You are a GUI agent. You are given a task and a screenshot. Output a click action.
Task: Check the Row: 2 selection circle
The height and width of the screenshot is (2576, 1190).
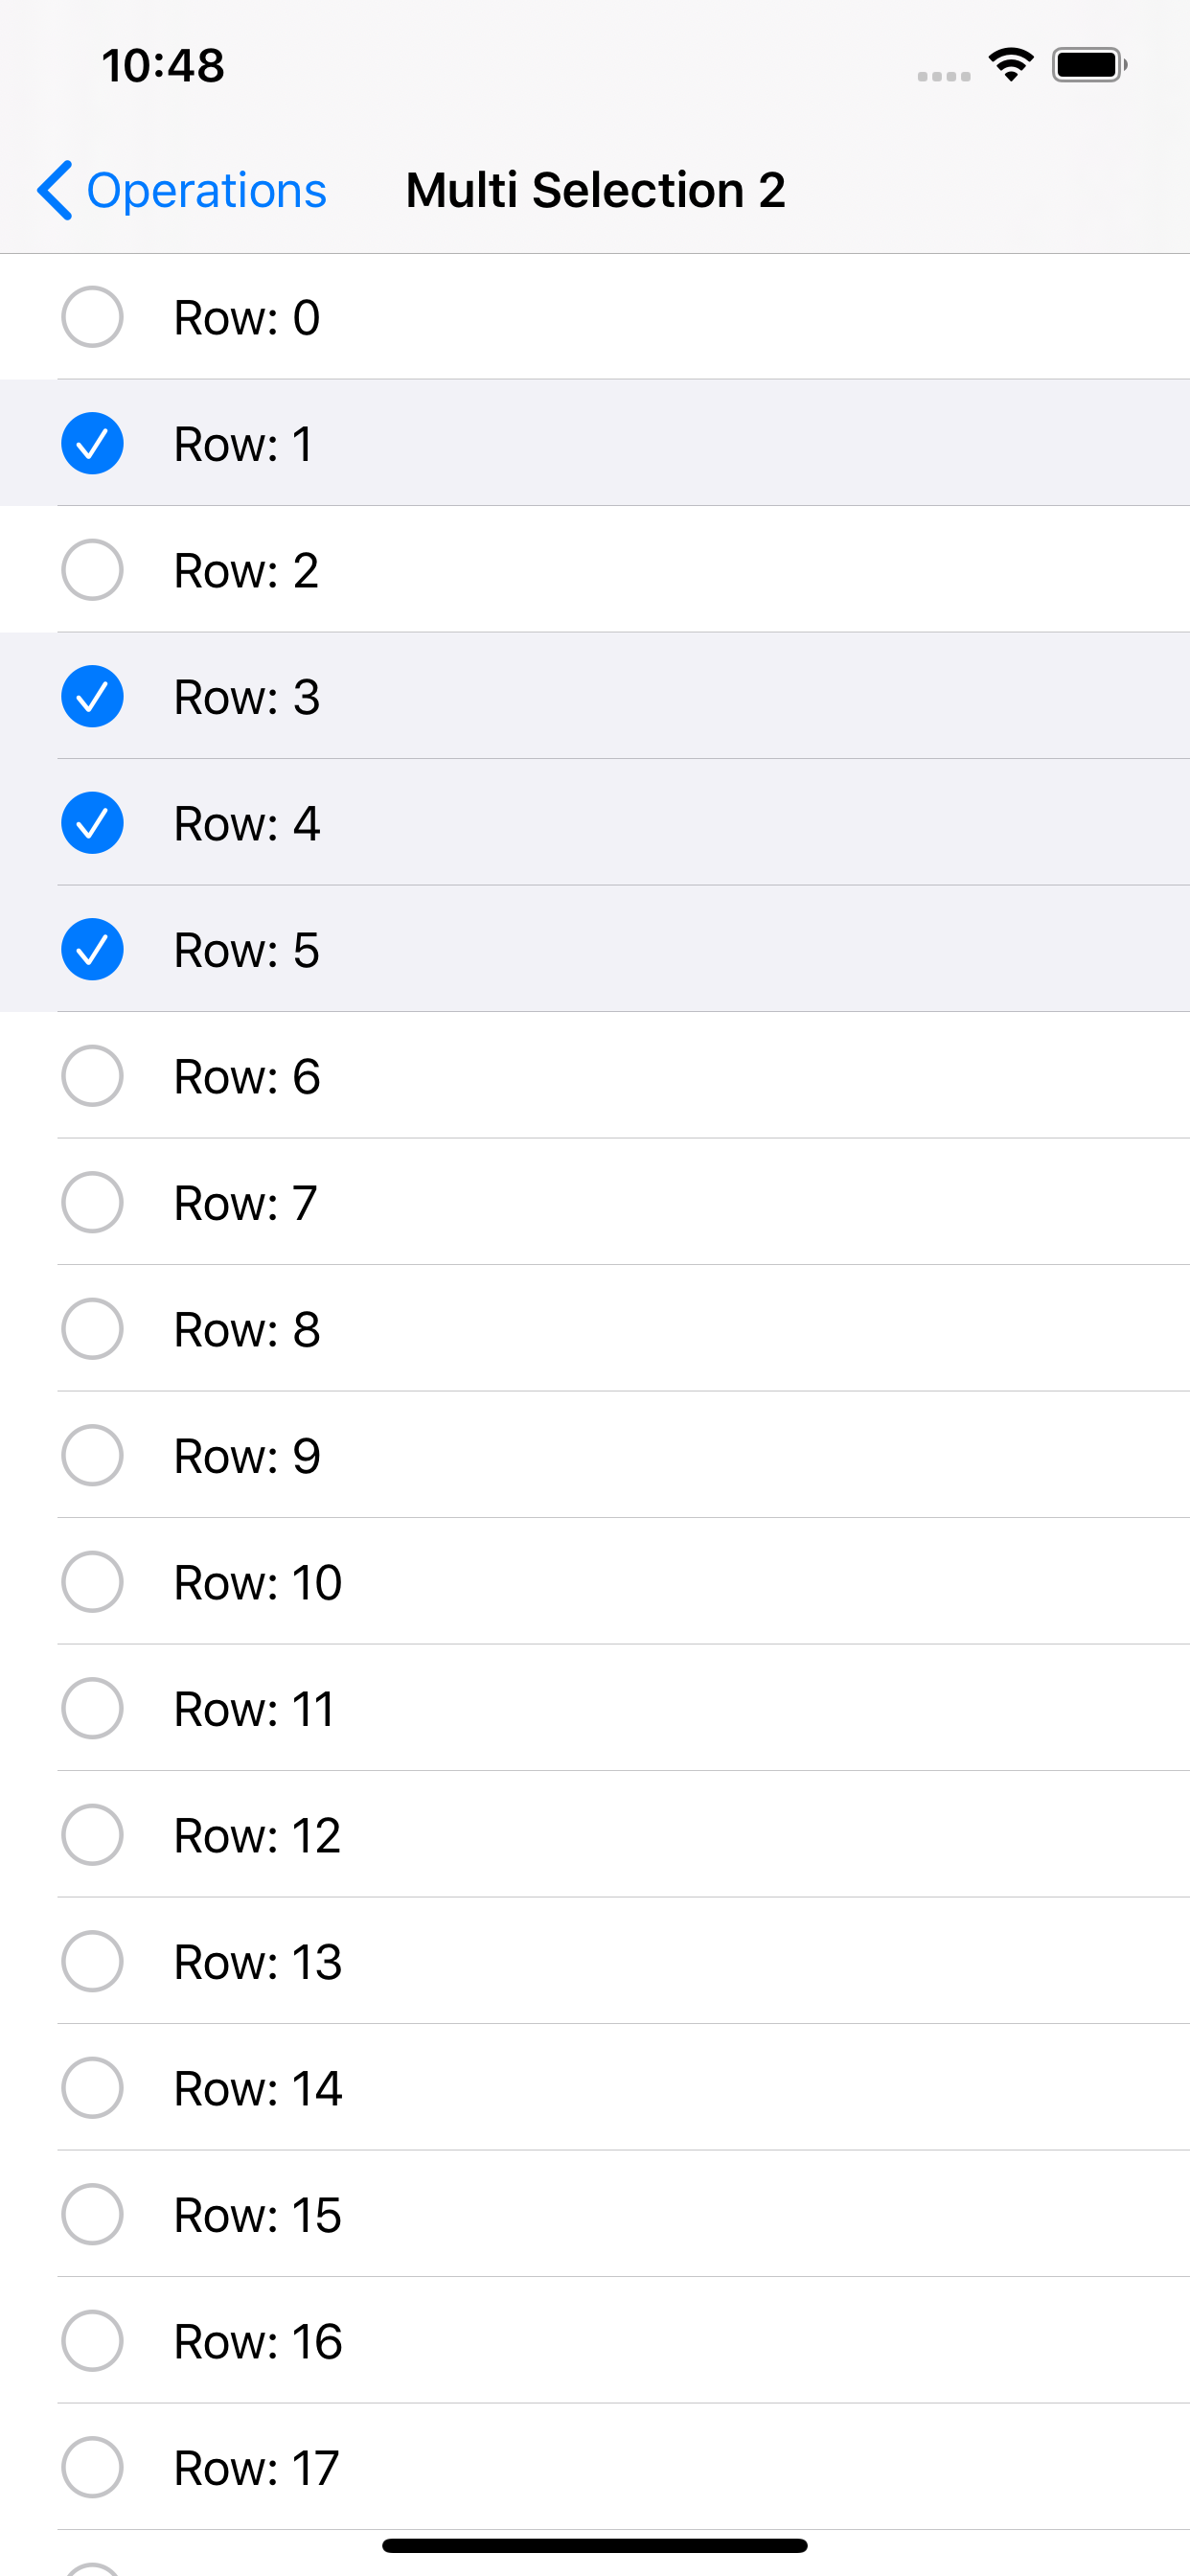(x=92, y=570)
